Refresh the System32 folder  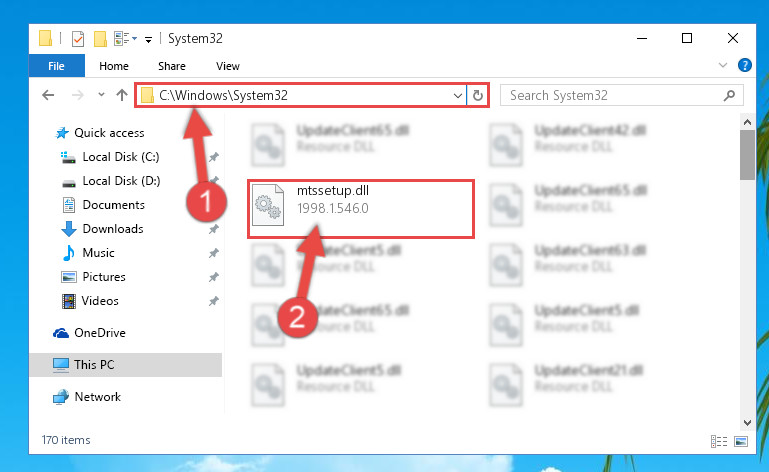pos(478,95)
